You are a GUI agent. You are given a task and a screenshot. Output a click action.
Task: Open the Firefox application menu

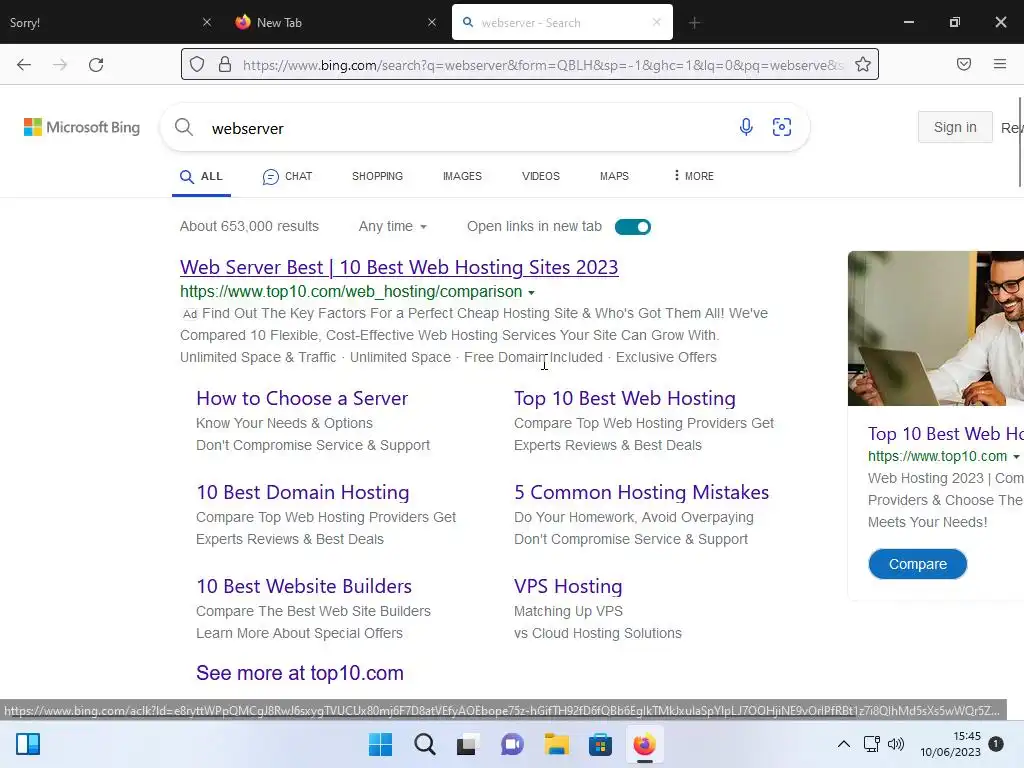click(1000, 64)
